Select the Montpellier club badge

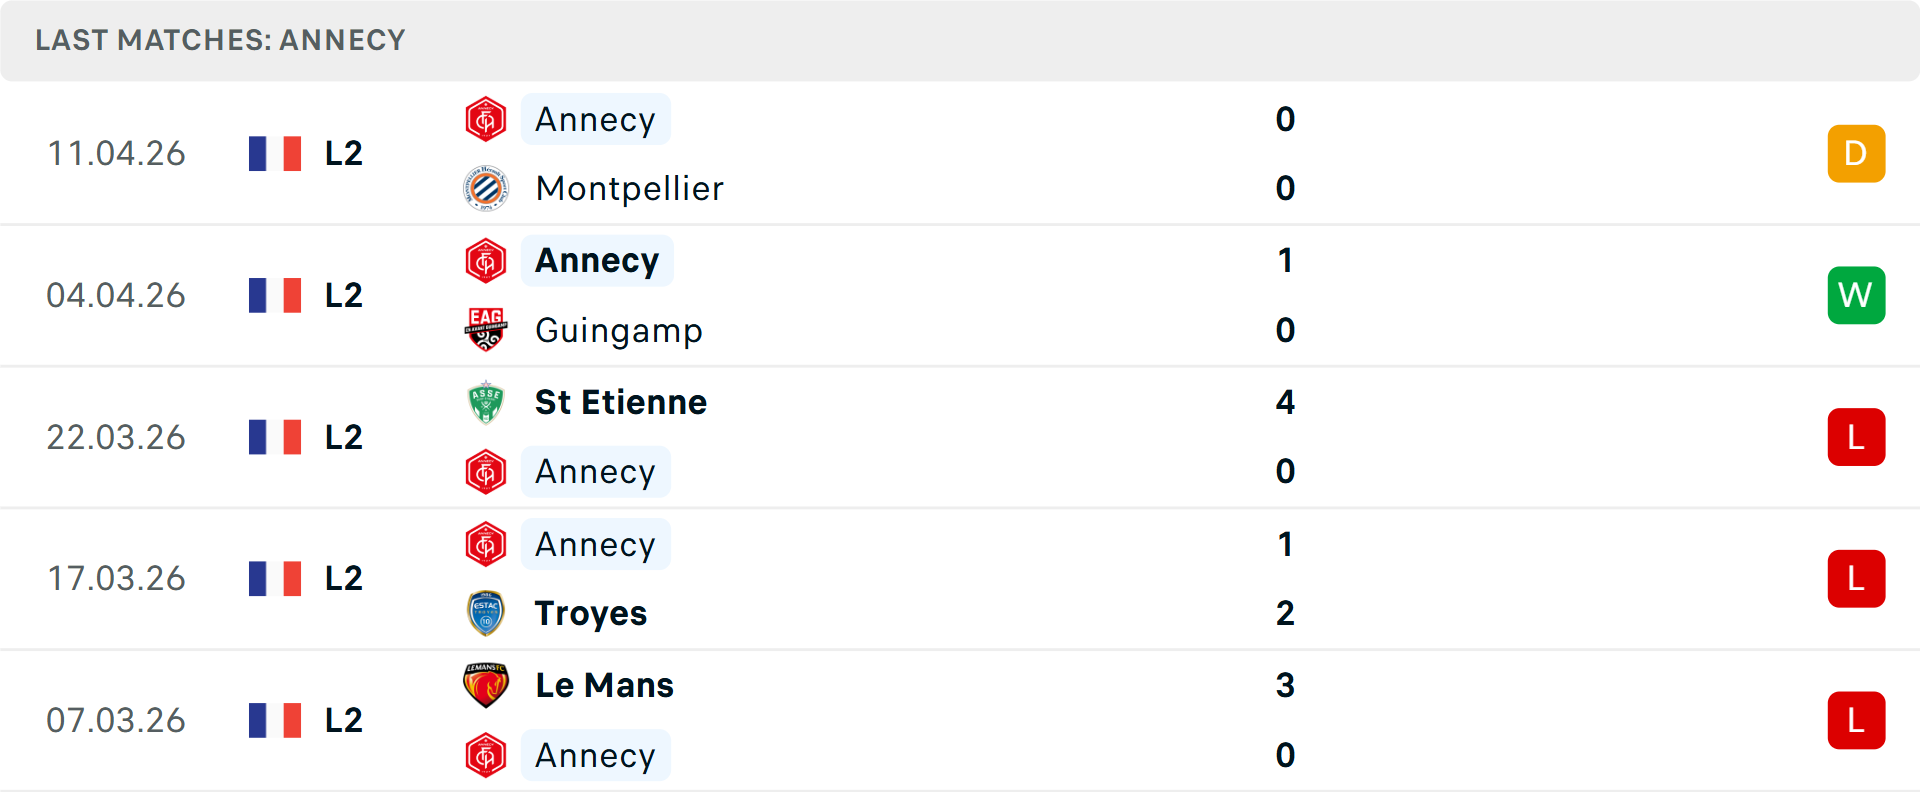[x=486, y=188]
